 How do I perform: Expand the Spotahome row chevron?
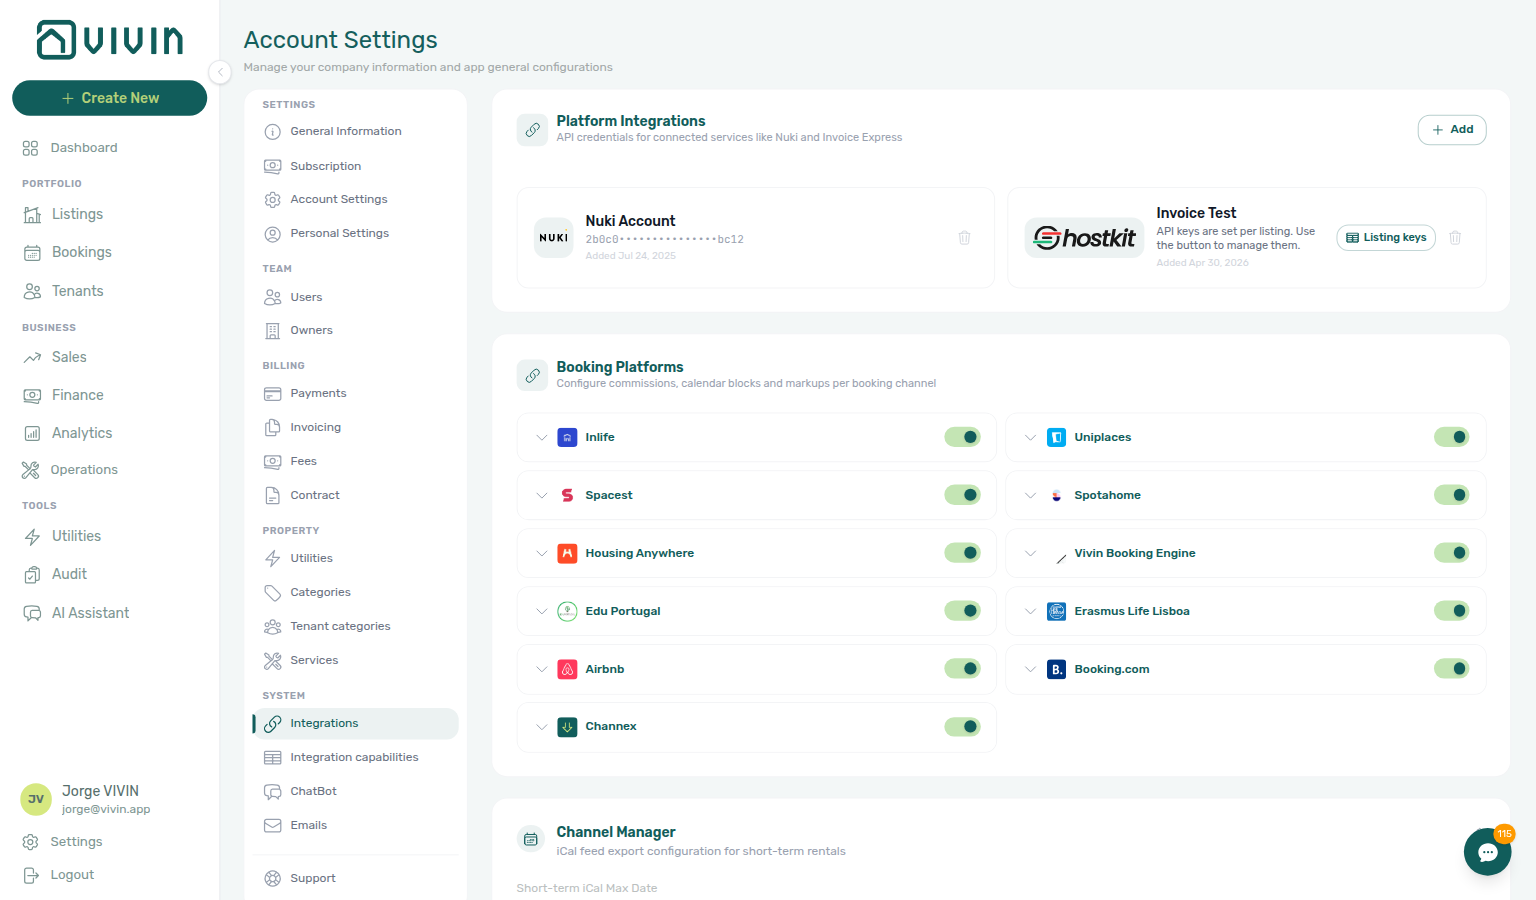coord(1030,495)
